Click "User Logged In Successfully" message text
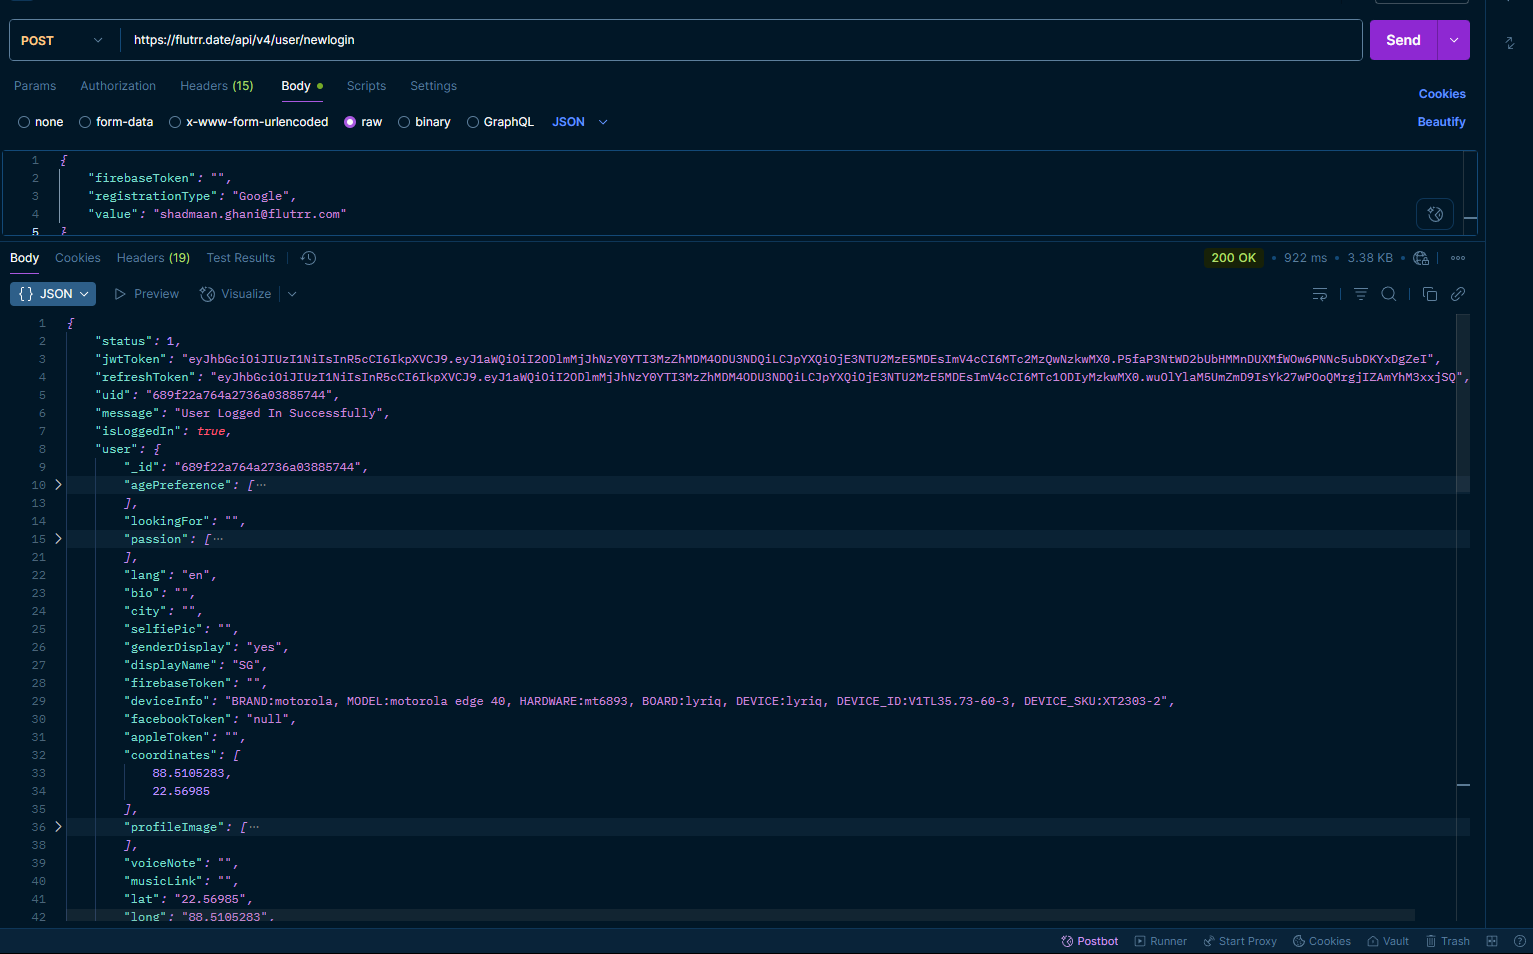 279,413
